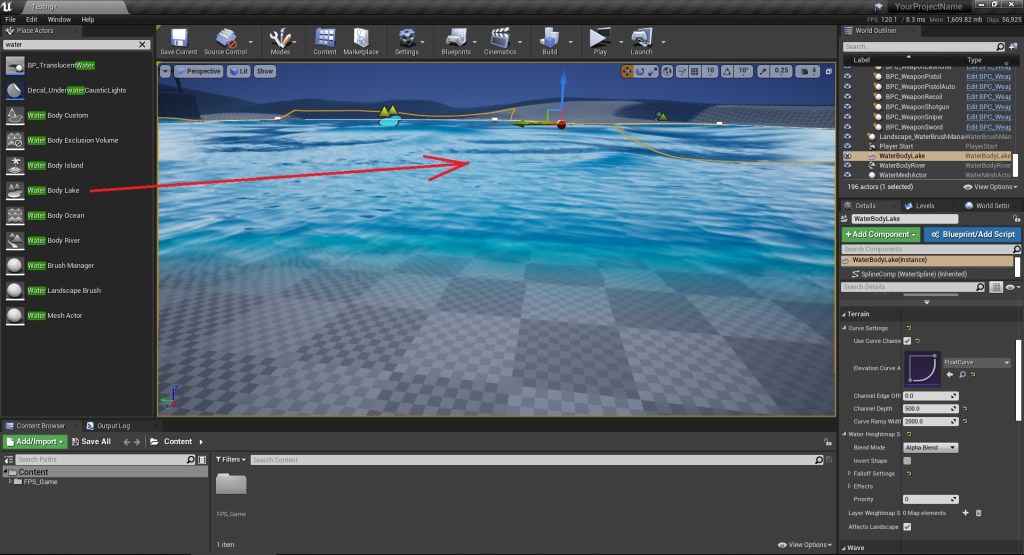The height and width of the screenshot is (555, 1024).
Task: Open the Cinematics toolbar icon
Action: click(x=500, y=41)
